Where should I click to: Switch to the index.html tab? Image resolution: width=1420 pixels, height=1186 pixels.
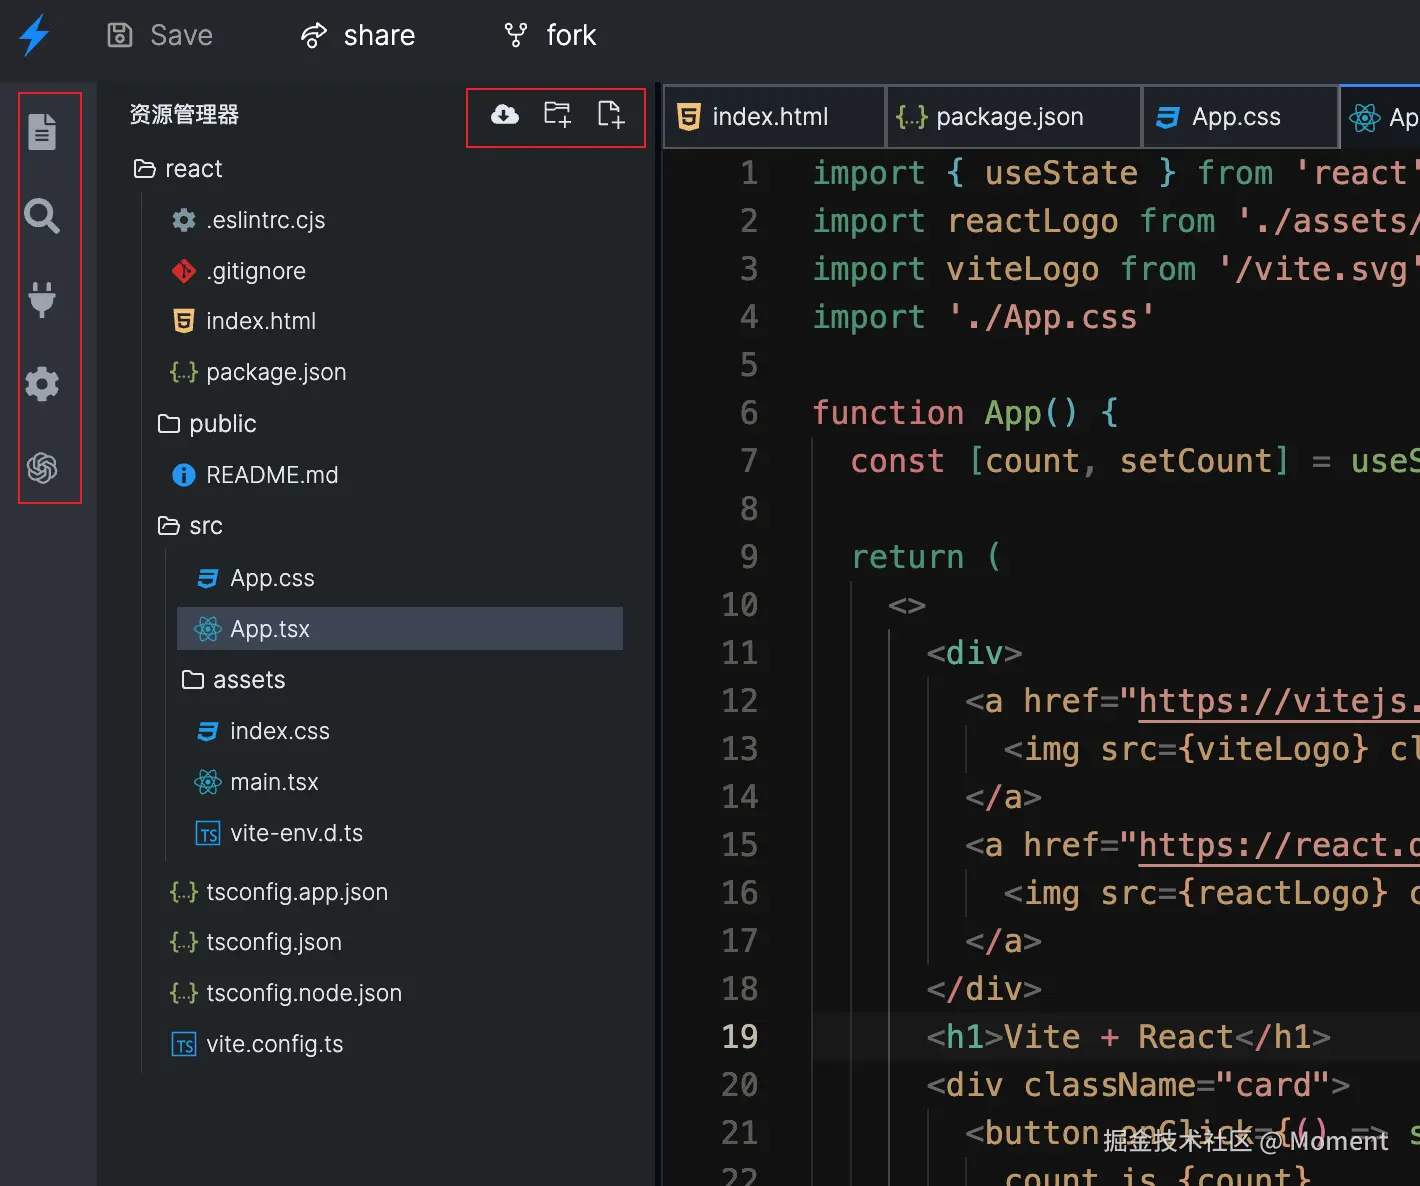[774, 117]
